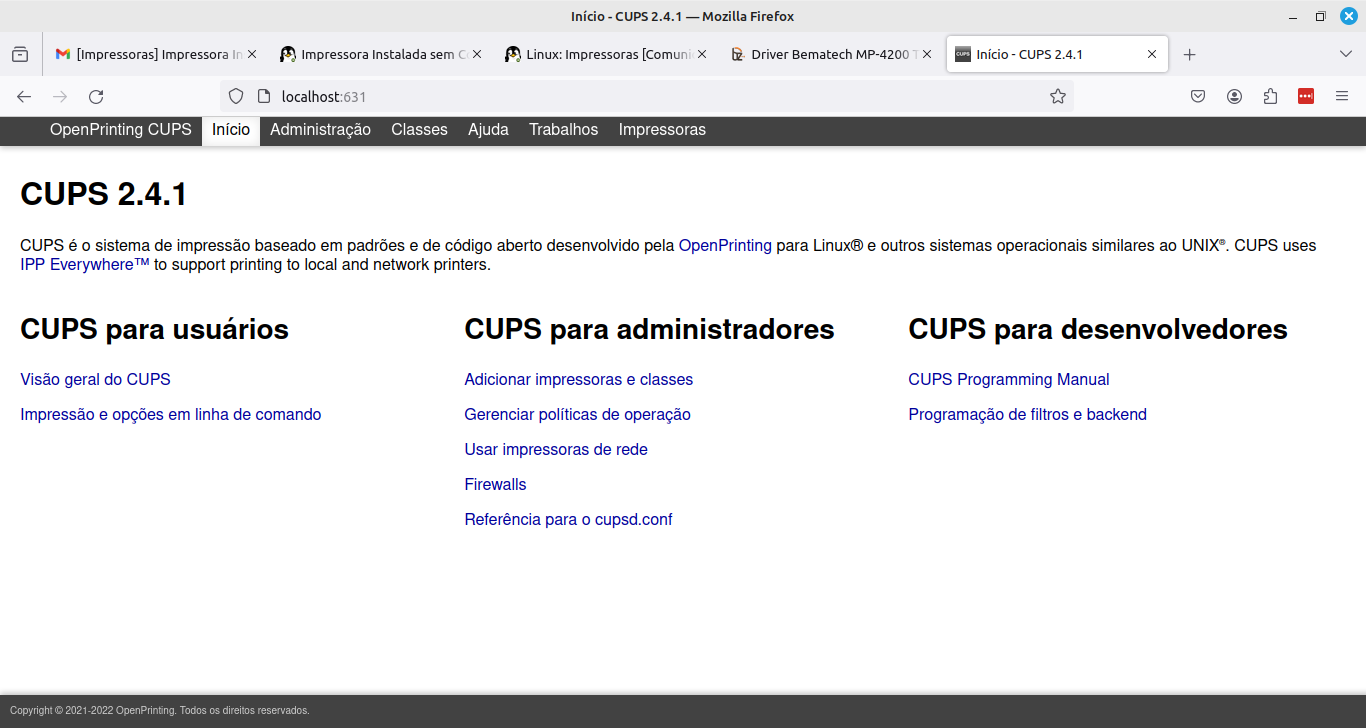
Task: Open the Classes page
Action: pyautogui.click(x=419, y=130)
